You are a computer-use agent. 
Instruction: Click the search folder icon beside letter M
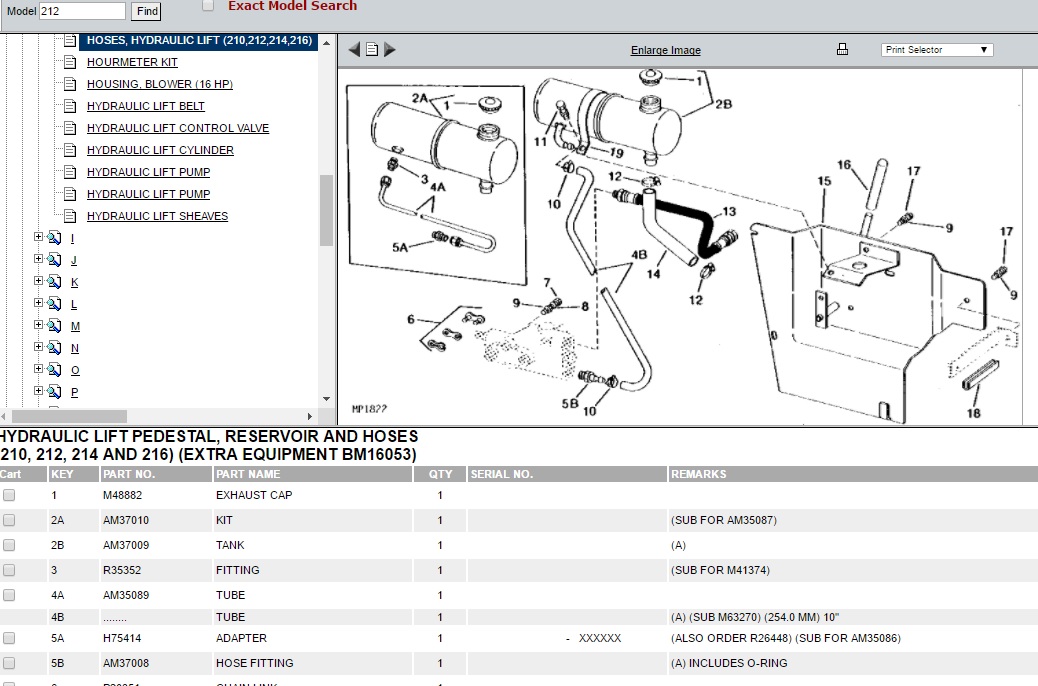pyautogui.click(x=54, y=326)
